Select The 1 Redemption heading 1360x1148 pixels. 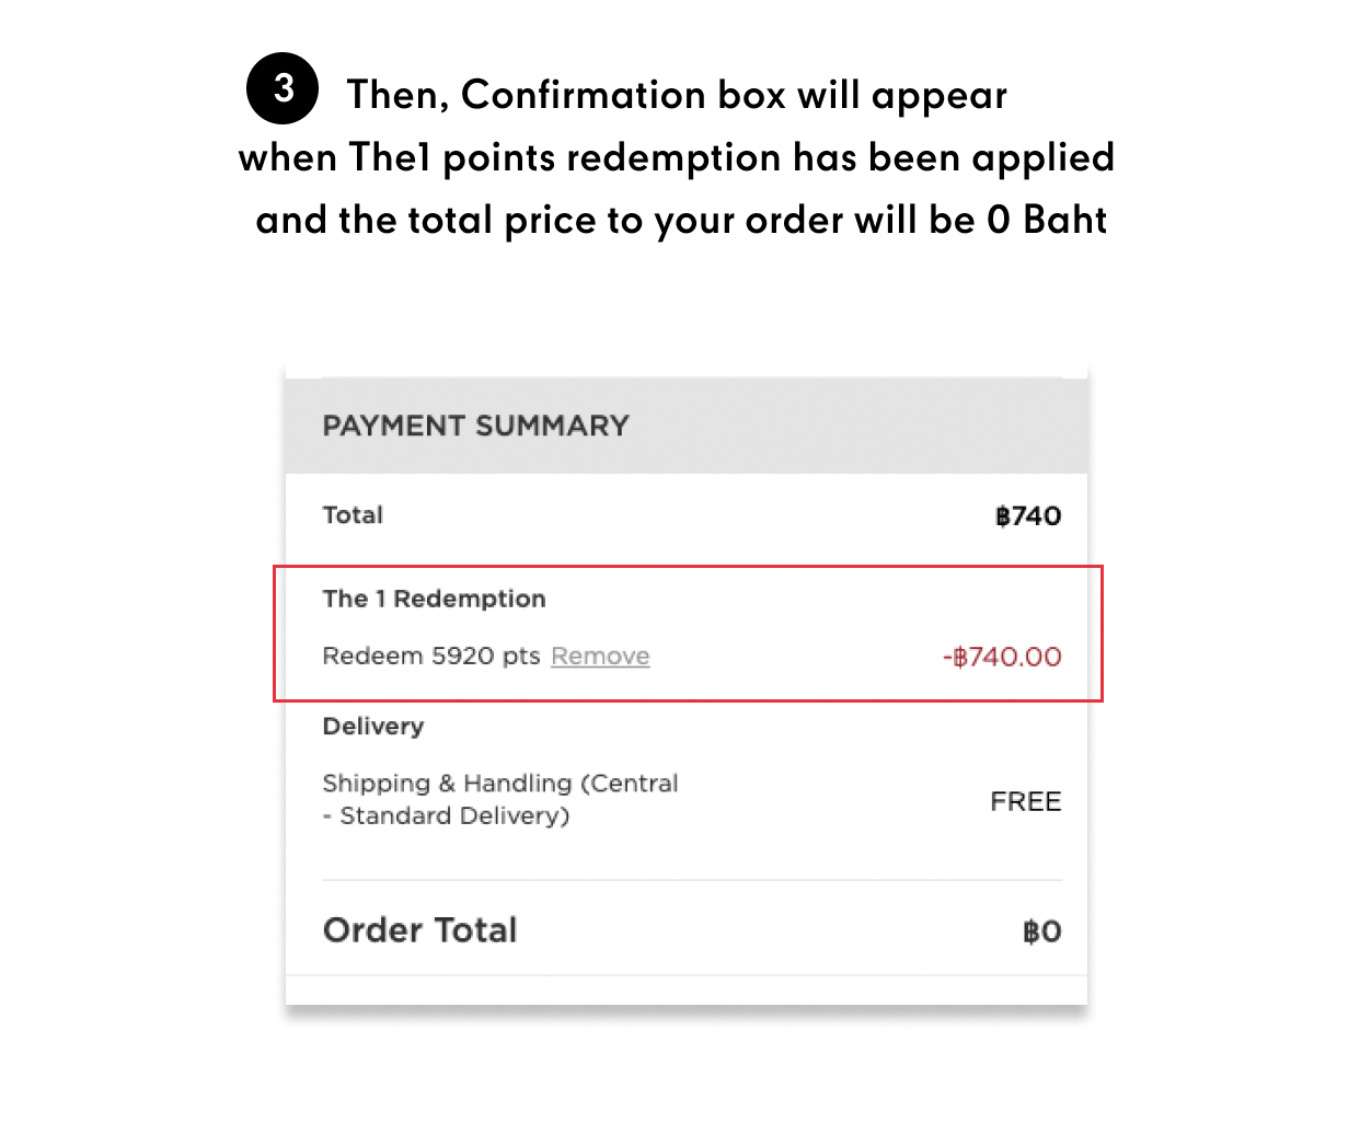(434, 599)
